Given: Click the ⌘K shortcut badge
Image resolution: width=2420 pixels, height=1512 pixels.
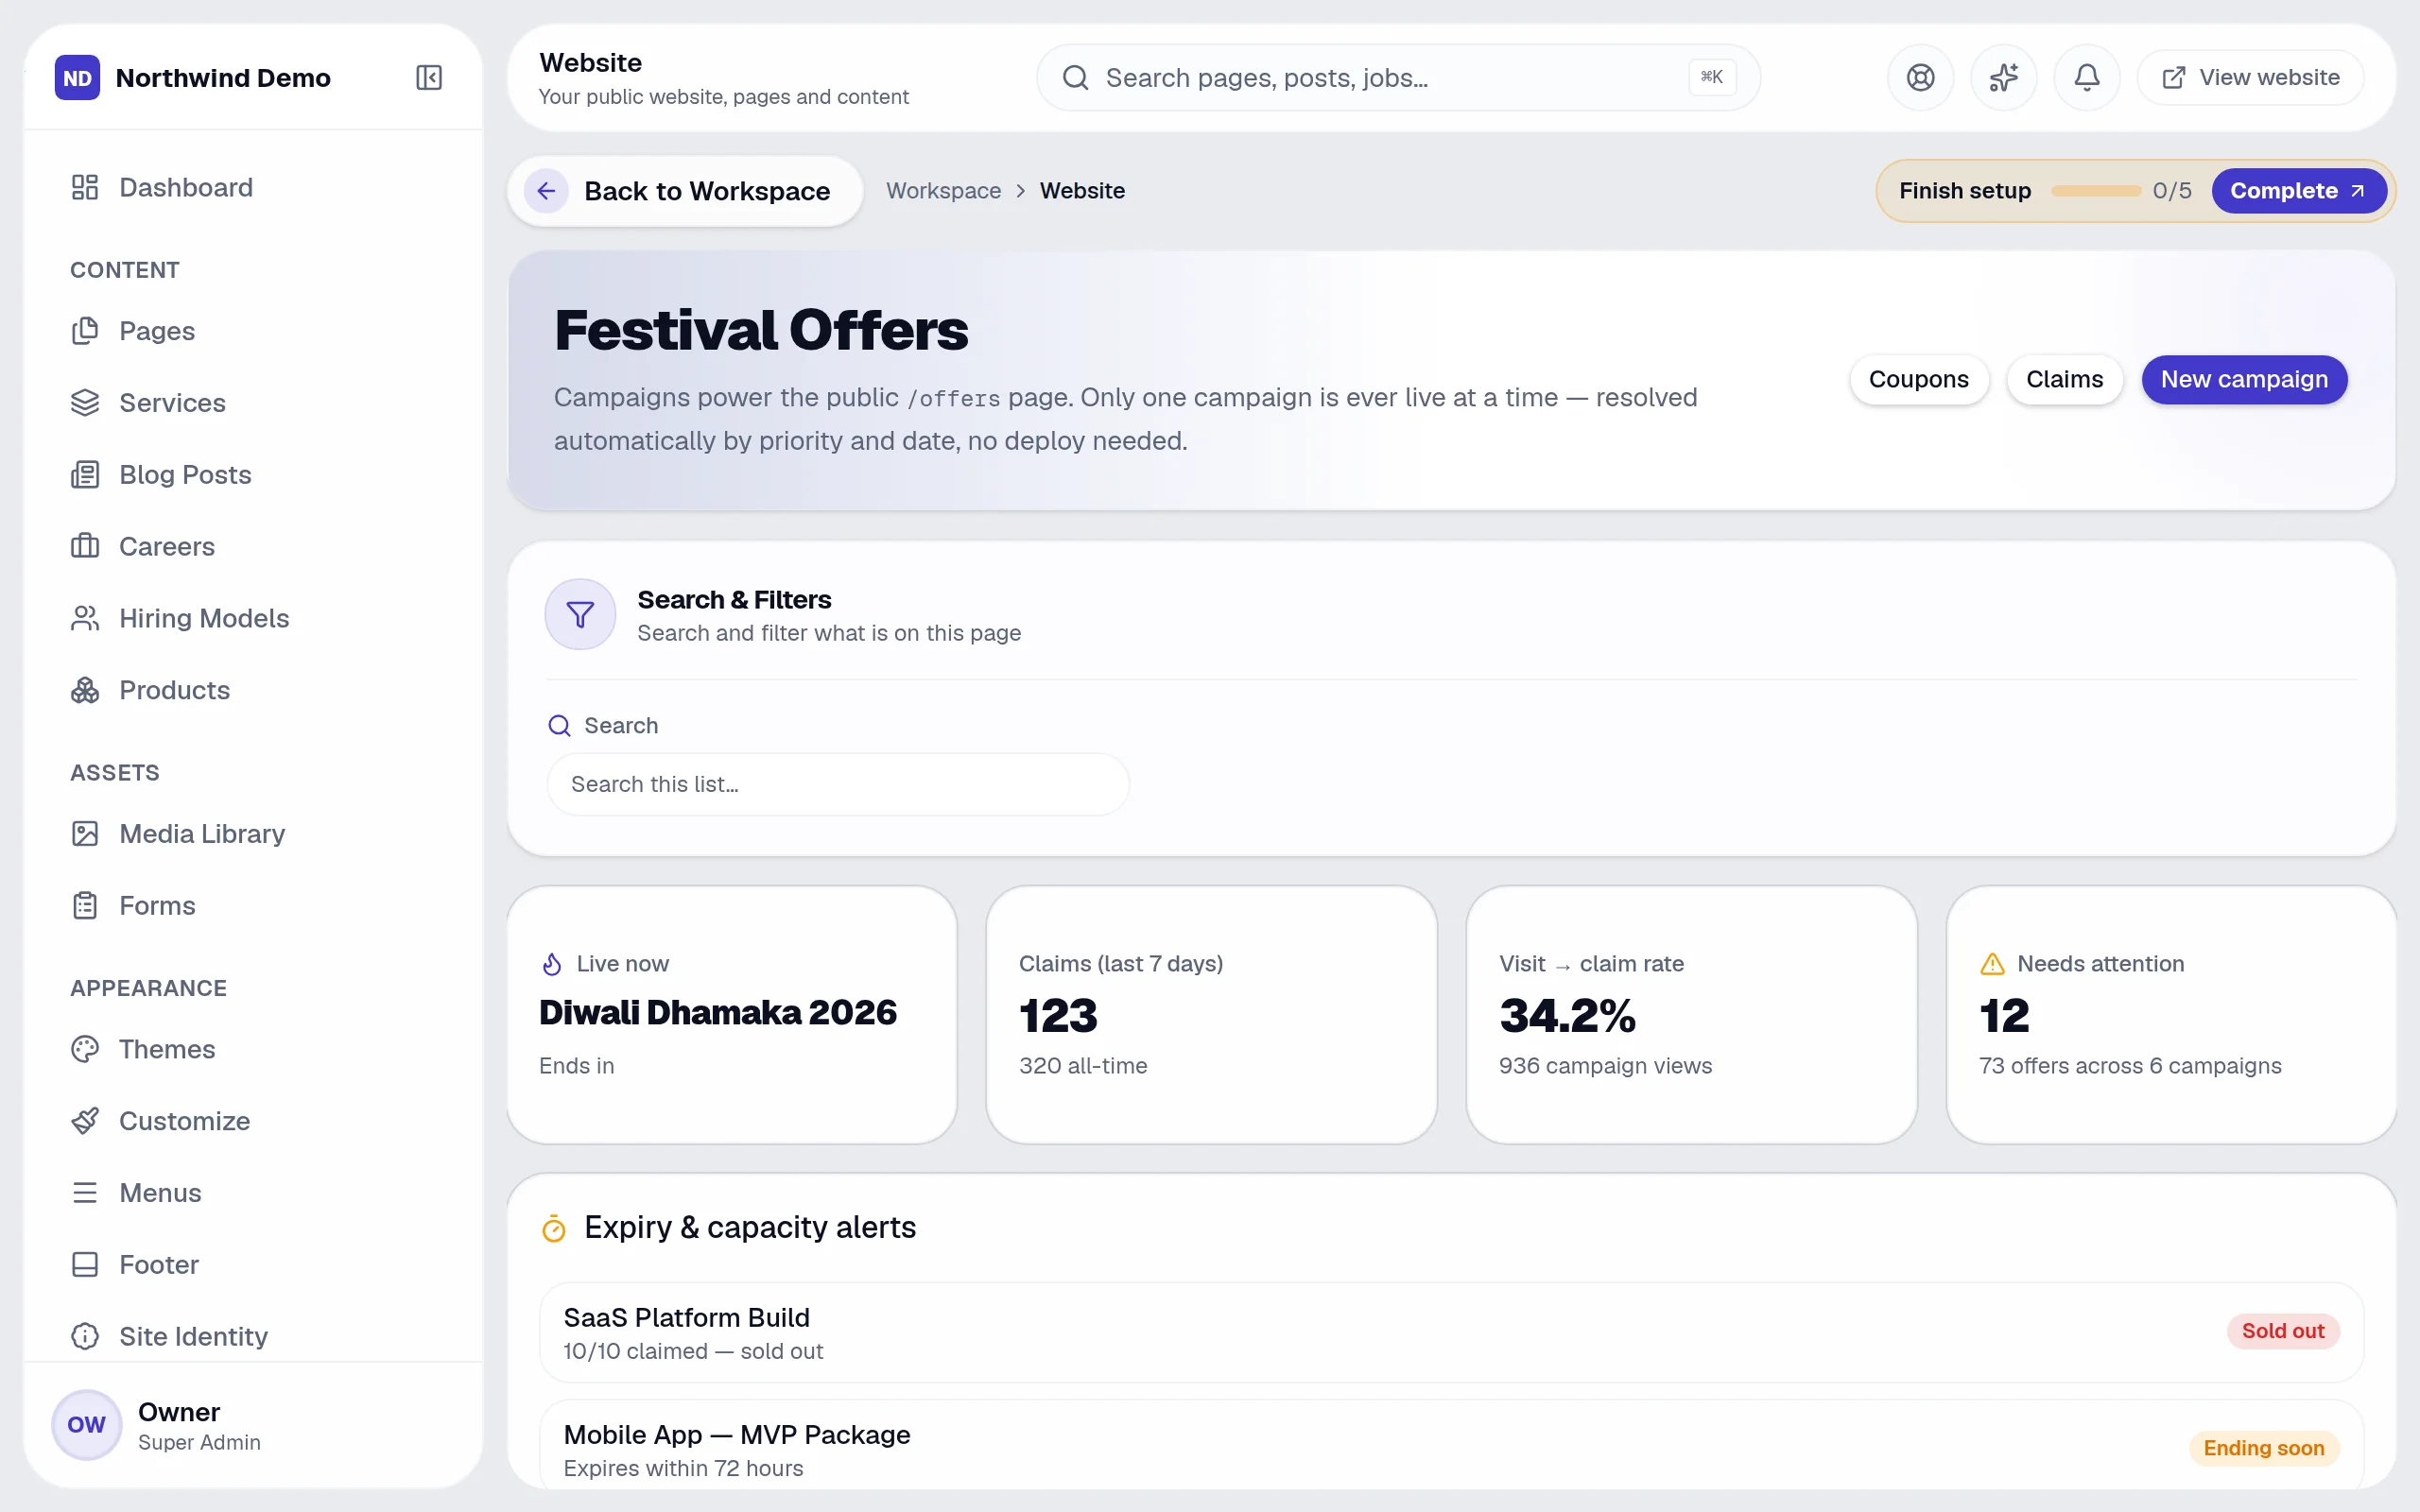Looking at the screenshot, I should pos(1711,77).
